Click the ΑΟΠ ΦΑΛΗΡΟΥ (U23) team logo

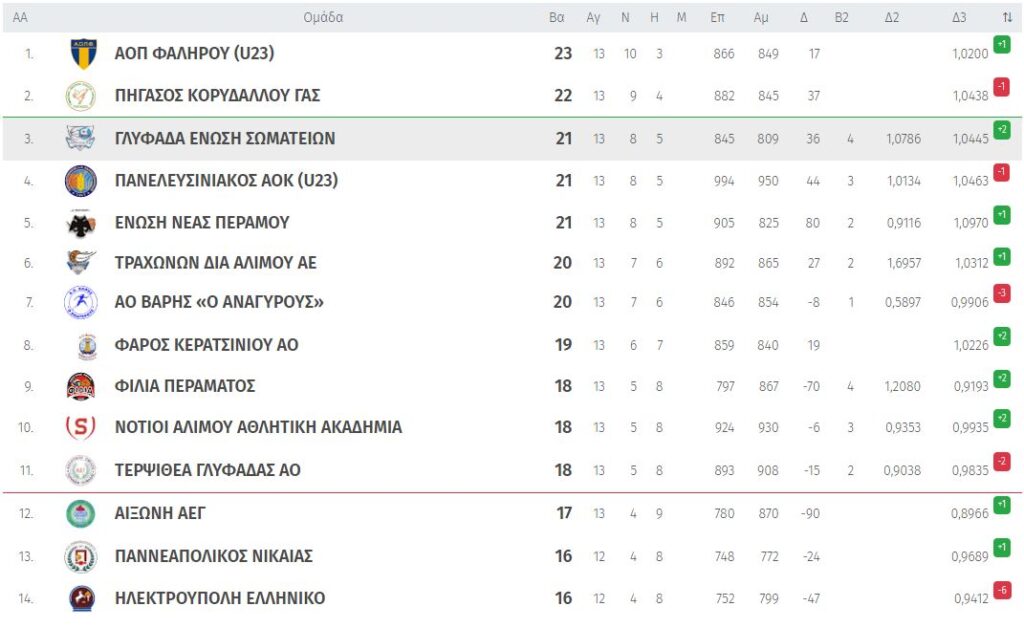click(83, 54)
